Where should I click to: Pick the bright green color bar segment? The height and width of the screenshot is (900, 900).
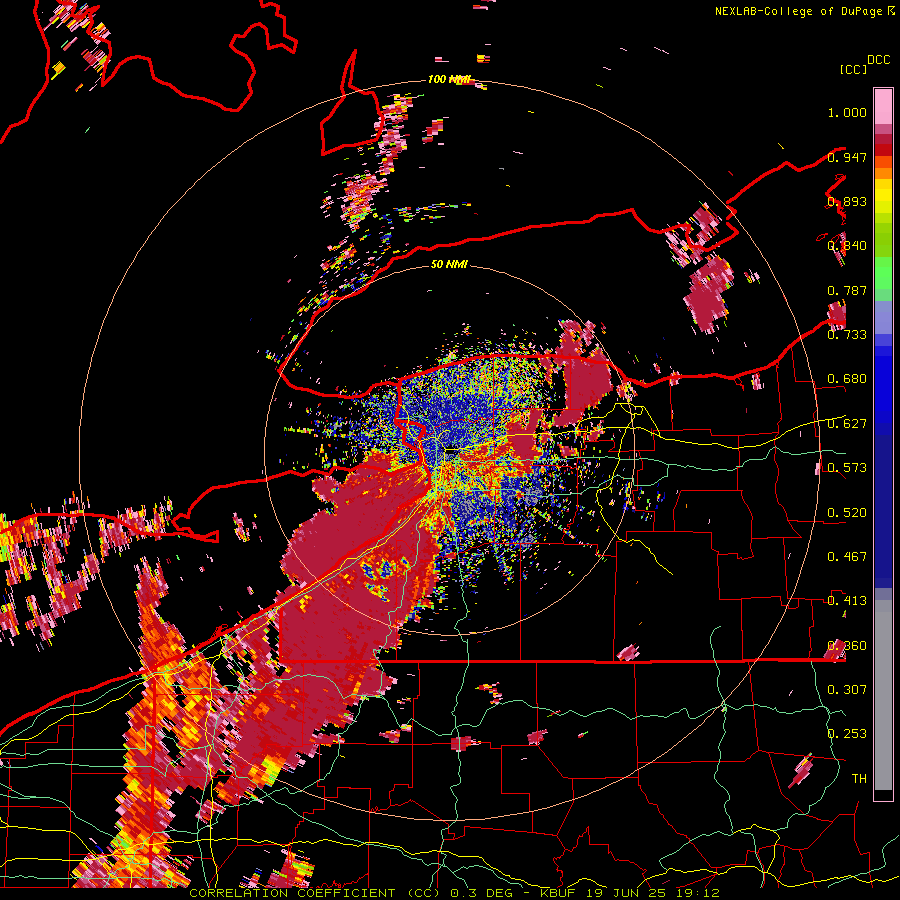pyautogui.click(x=883, y=273)
